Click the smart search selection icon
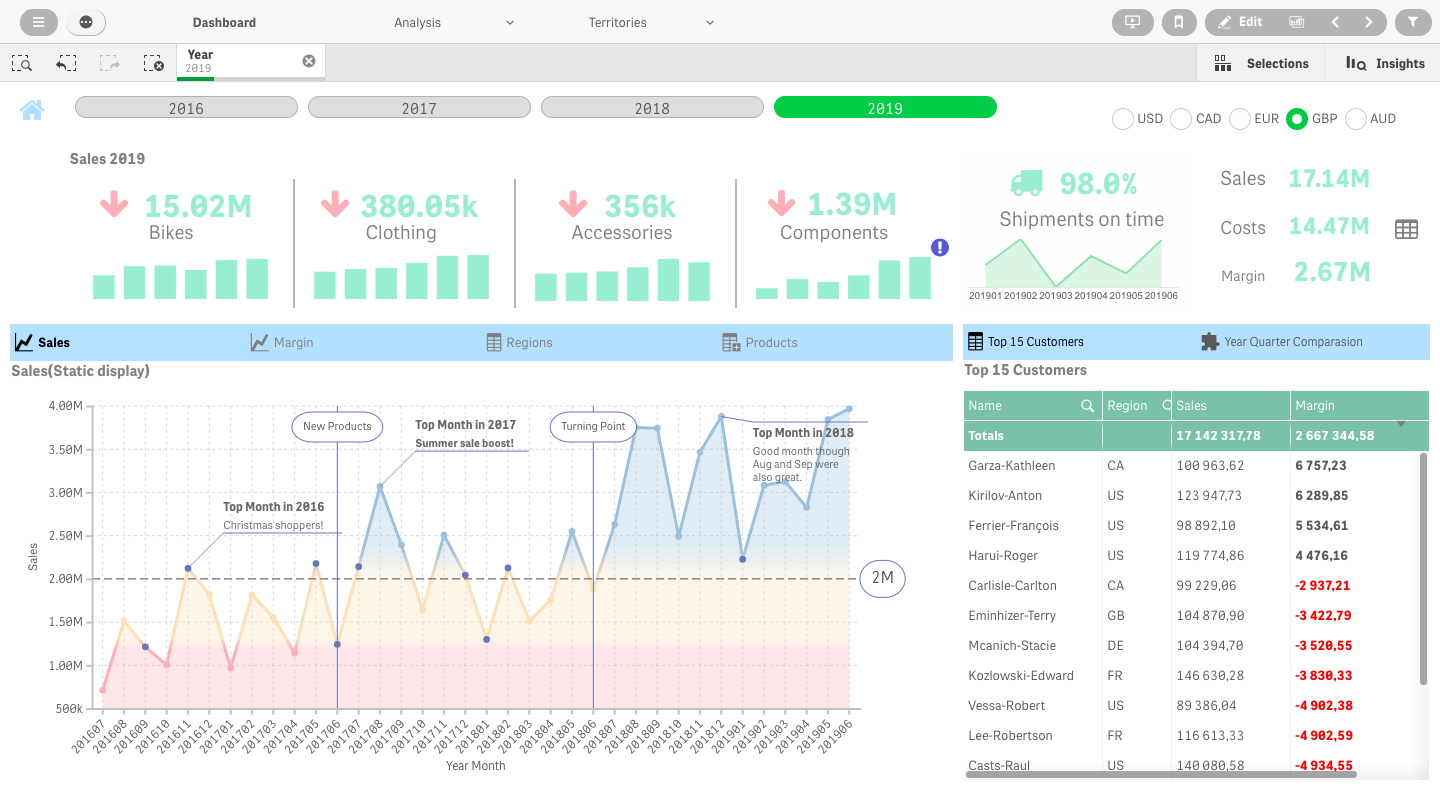This screenshot has height=790, width=1440. (x=22, y=63)
